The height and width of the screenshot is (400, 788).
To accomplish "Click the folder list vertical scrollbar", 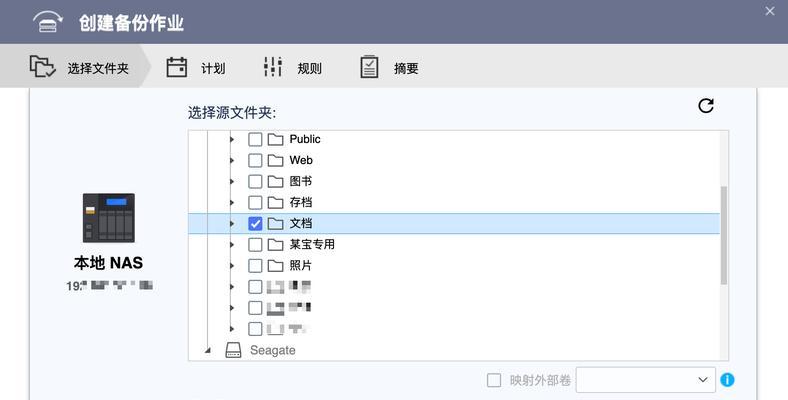I will [724, 235].
